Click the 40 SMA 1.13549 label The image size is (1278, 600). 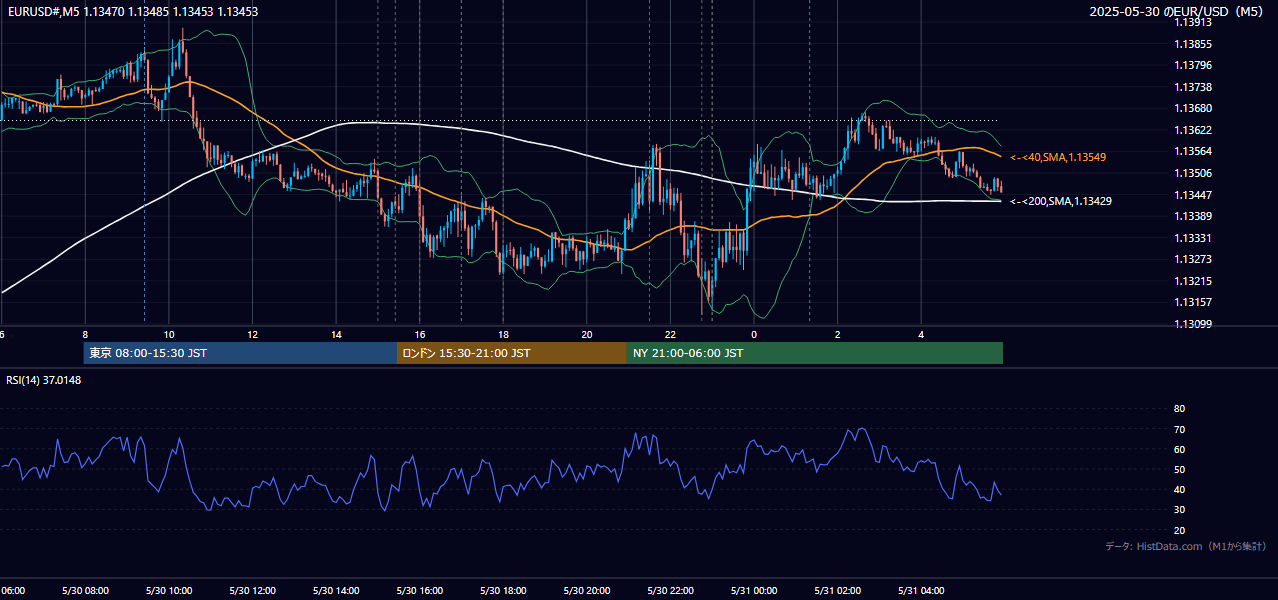[x=1058, y=158]
